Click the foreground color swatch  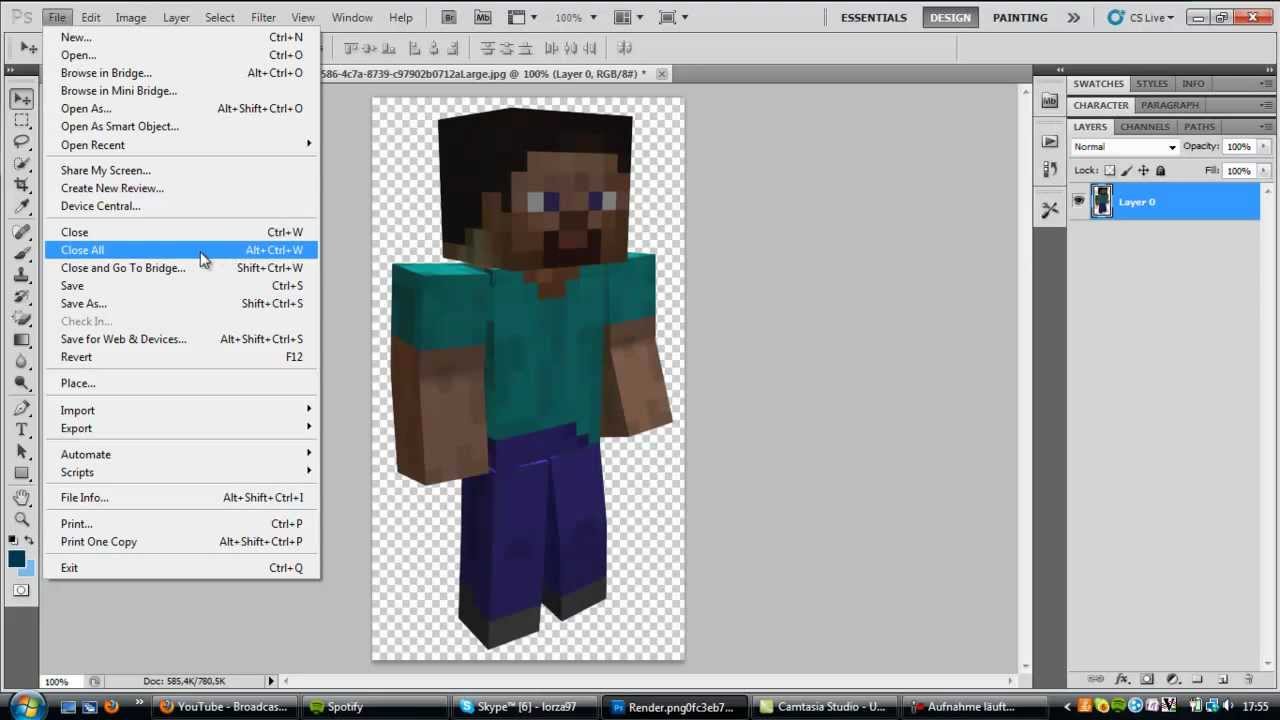coord(17,559)
